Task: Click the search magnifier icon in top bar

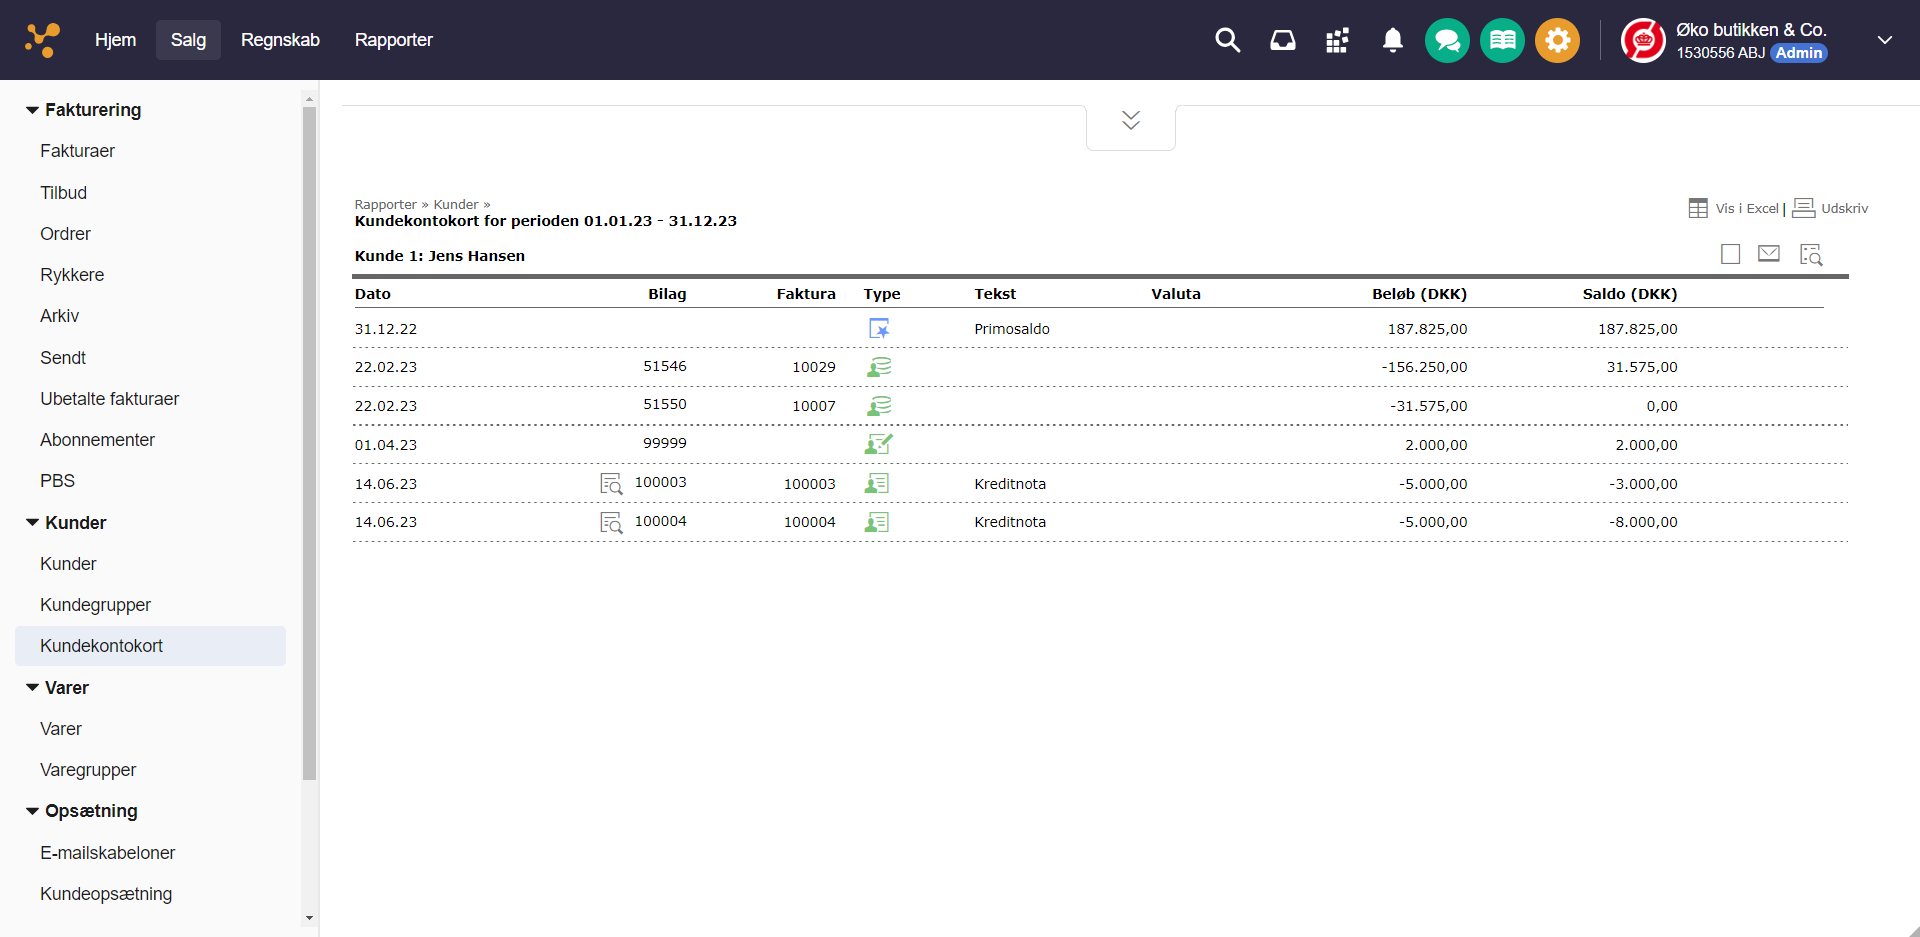Action: 1227,40
